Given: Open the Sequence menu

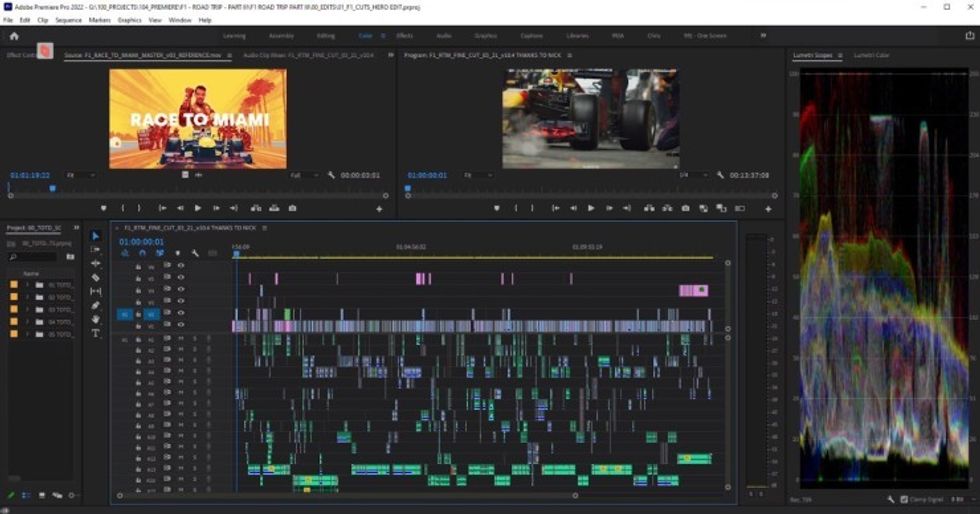Looking at the screenshot, I should coord(68,20).
